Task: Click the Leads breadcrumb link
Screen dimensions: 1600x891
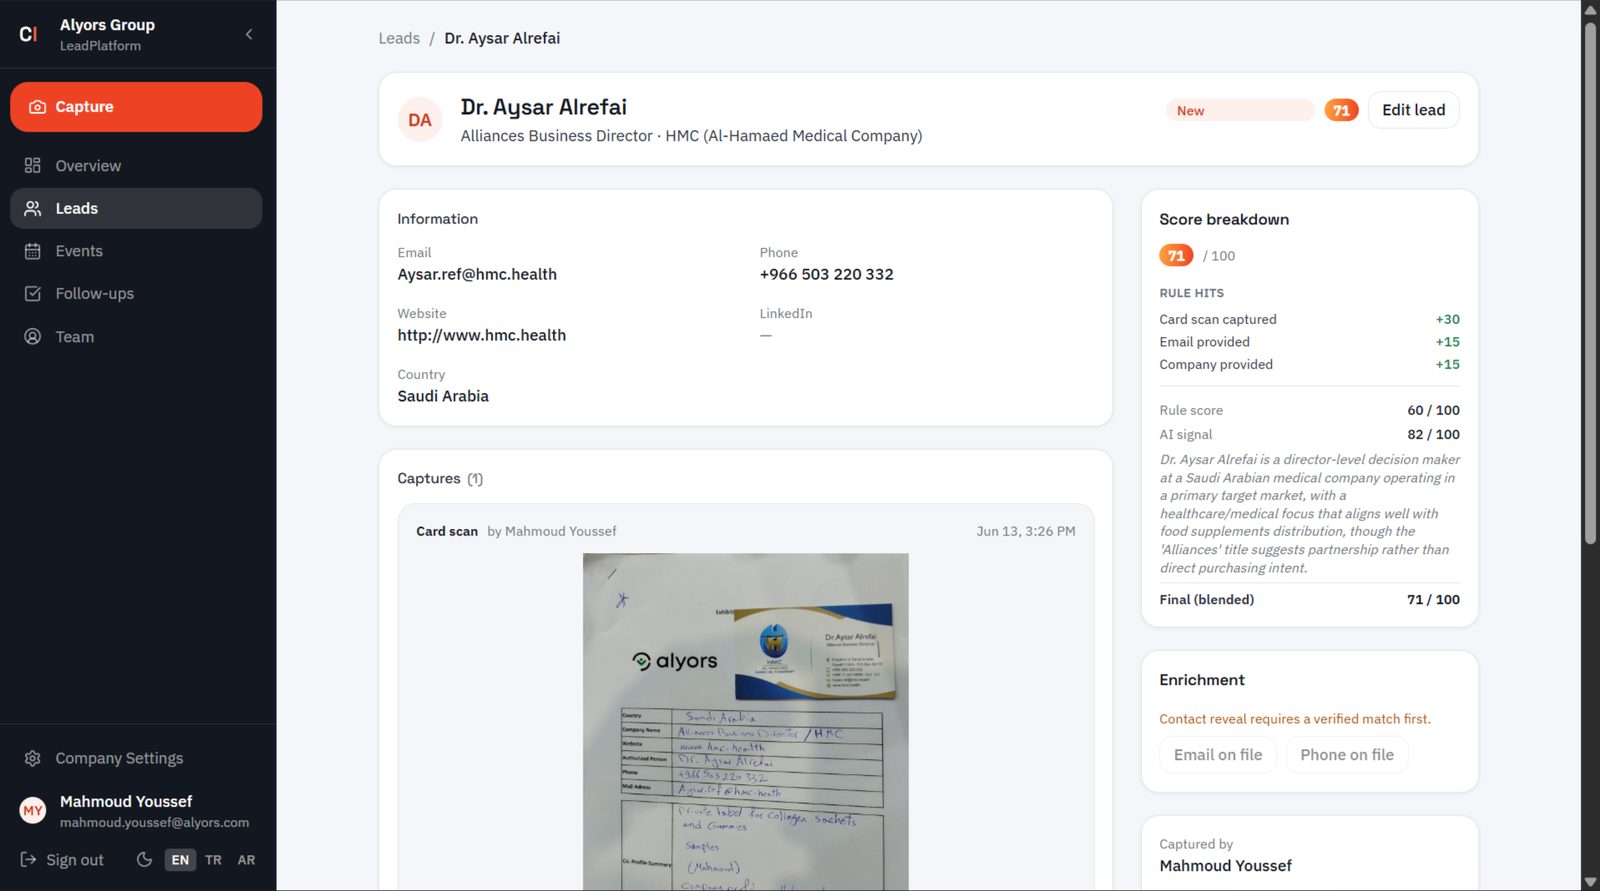Action: tap(399, 38)
